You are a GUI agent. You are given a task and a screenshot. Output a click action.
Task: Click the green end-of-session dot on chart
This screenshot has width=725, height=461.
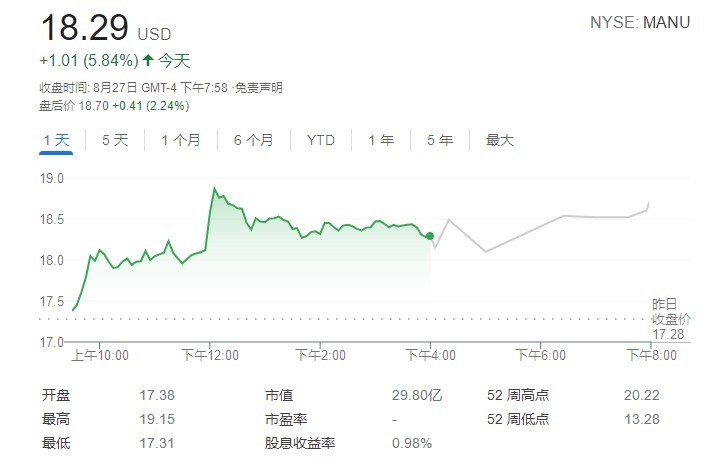click(x=430, y=236)
